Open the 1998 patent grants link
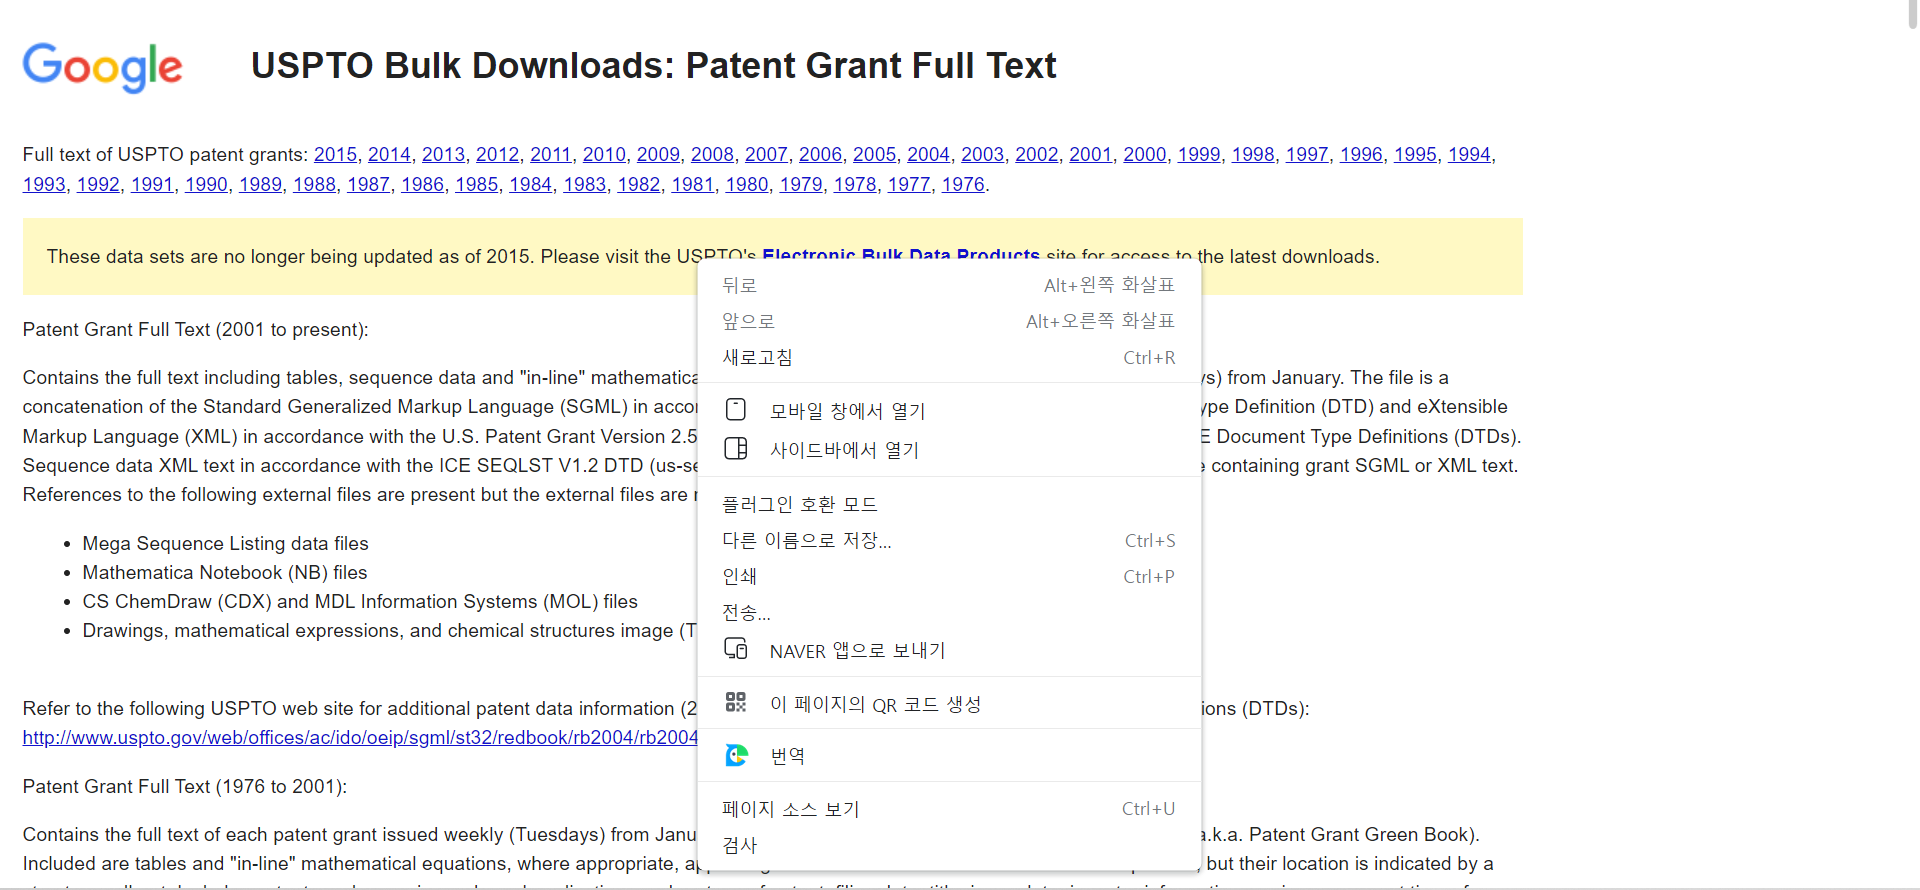Image resolution: width=1920 pixels, height=890 pixels. (1252, 154)
